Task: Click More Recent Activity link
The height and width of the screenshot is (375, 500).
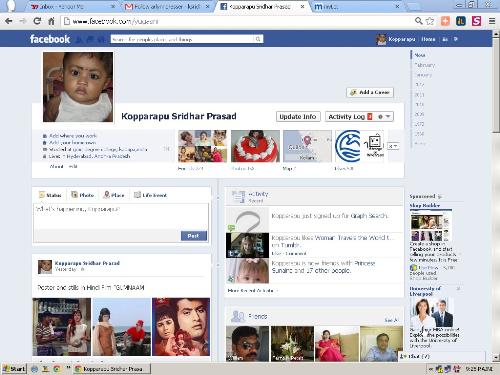Action: point(252,291)
